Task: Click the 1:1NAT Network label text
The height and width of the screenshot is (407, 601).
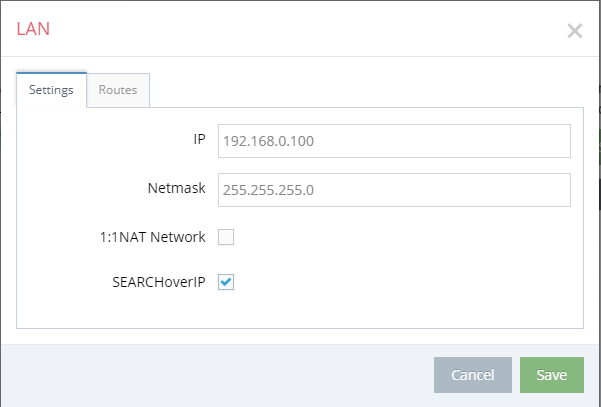Action: click(153, 237)
